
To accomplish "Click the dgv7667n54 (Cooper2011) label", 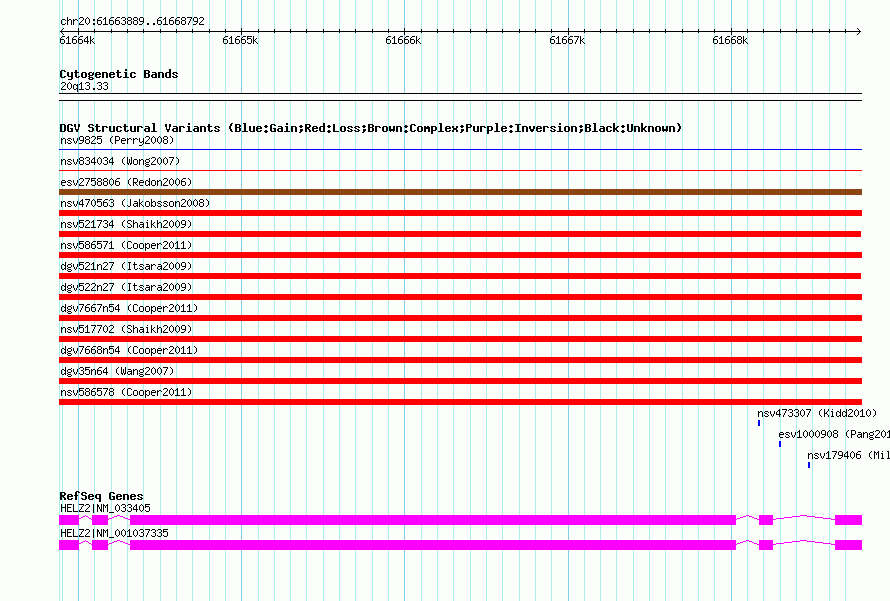I will tap(129, 308).
